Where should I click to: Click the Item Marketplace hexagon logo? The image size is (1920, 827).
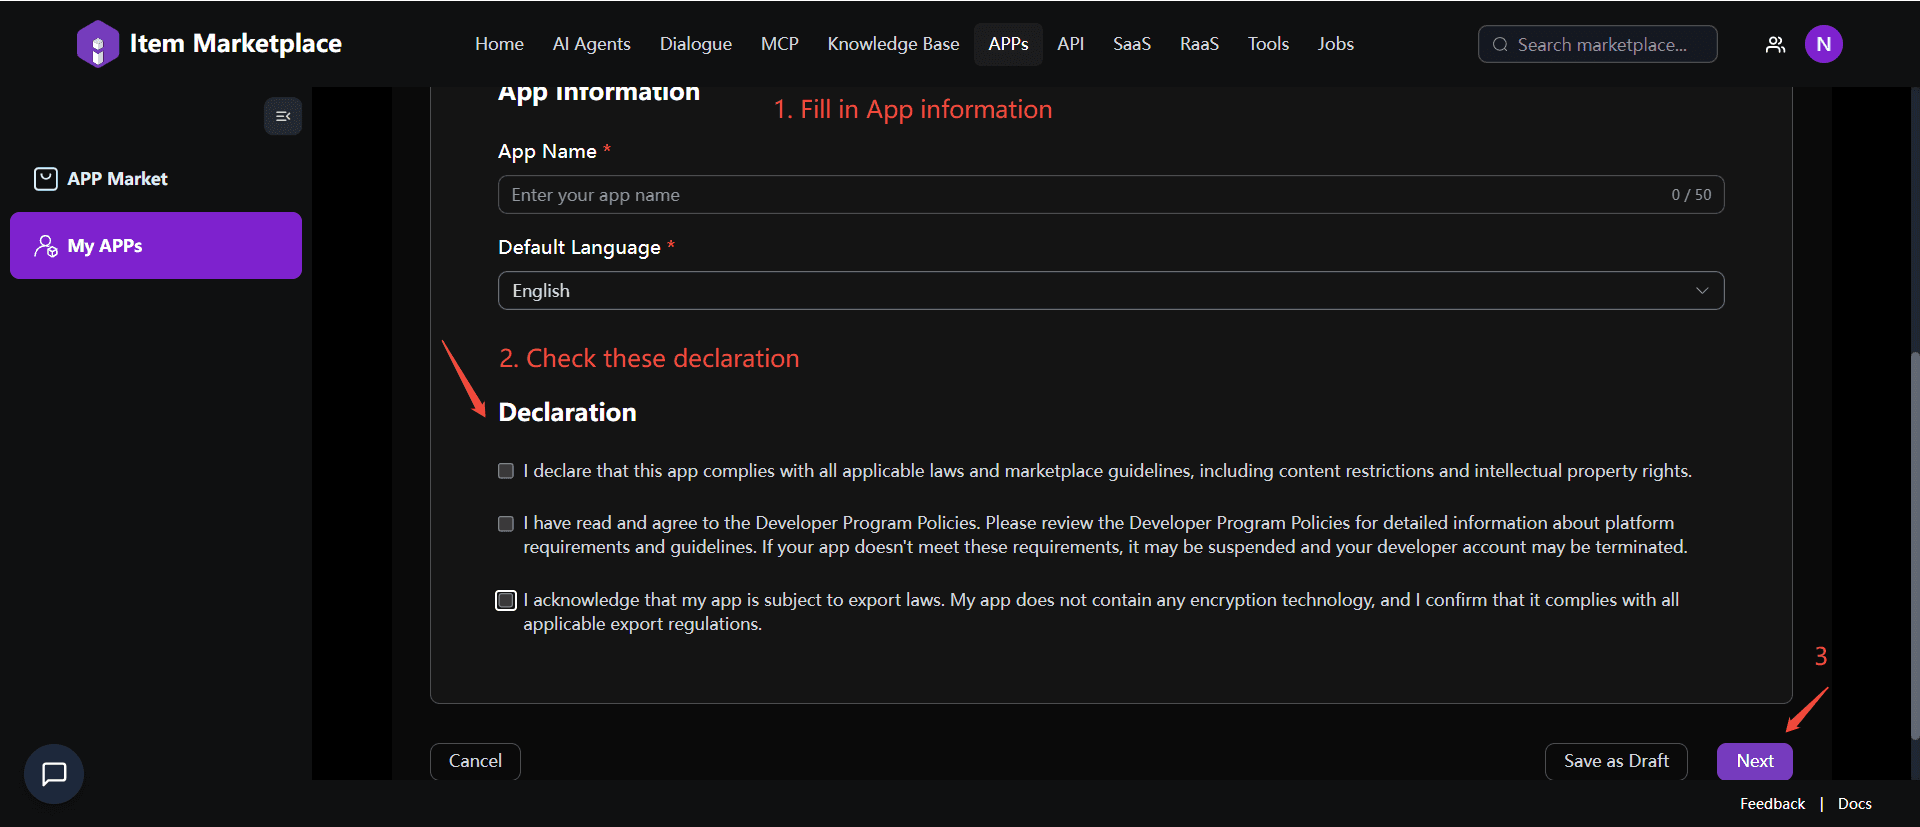click(x=97, y=44)
